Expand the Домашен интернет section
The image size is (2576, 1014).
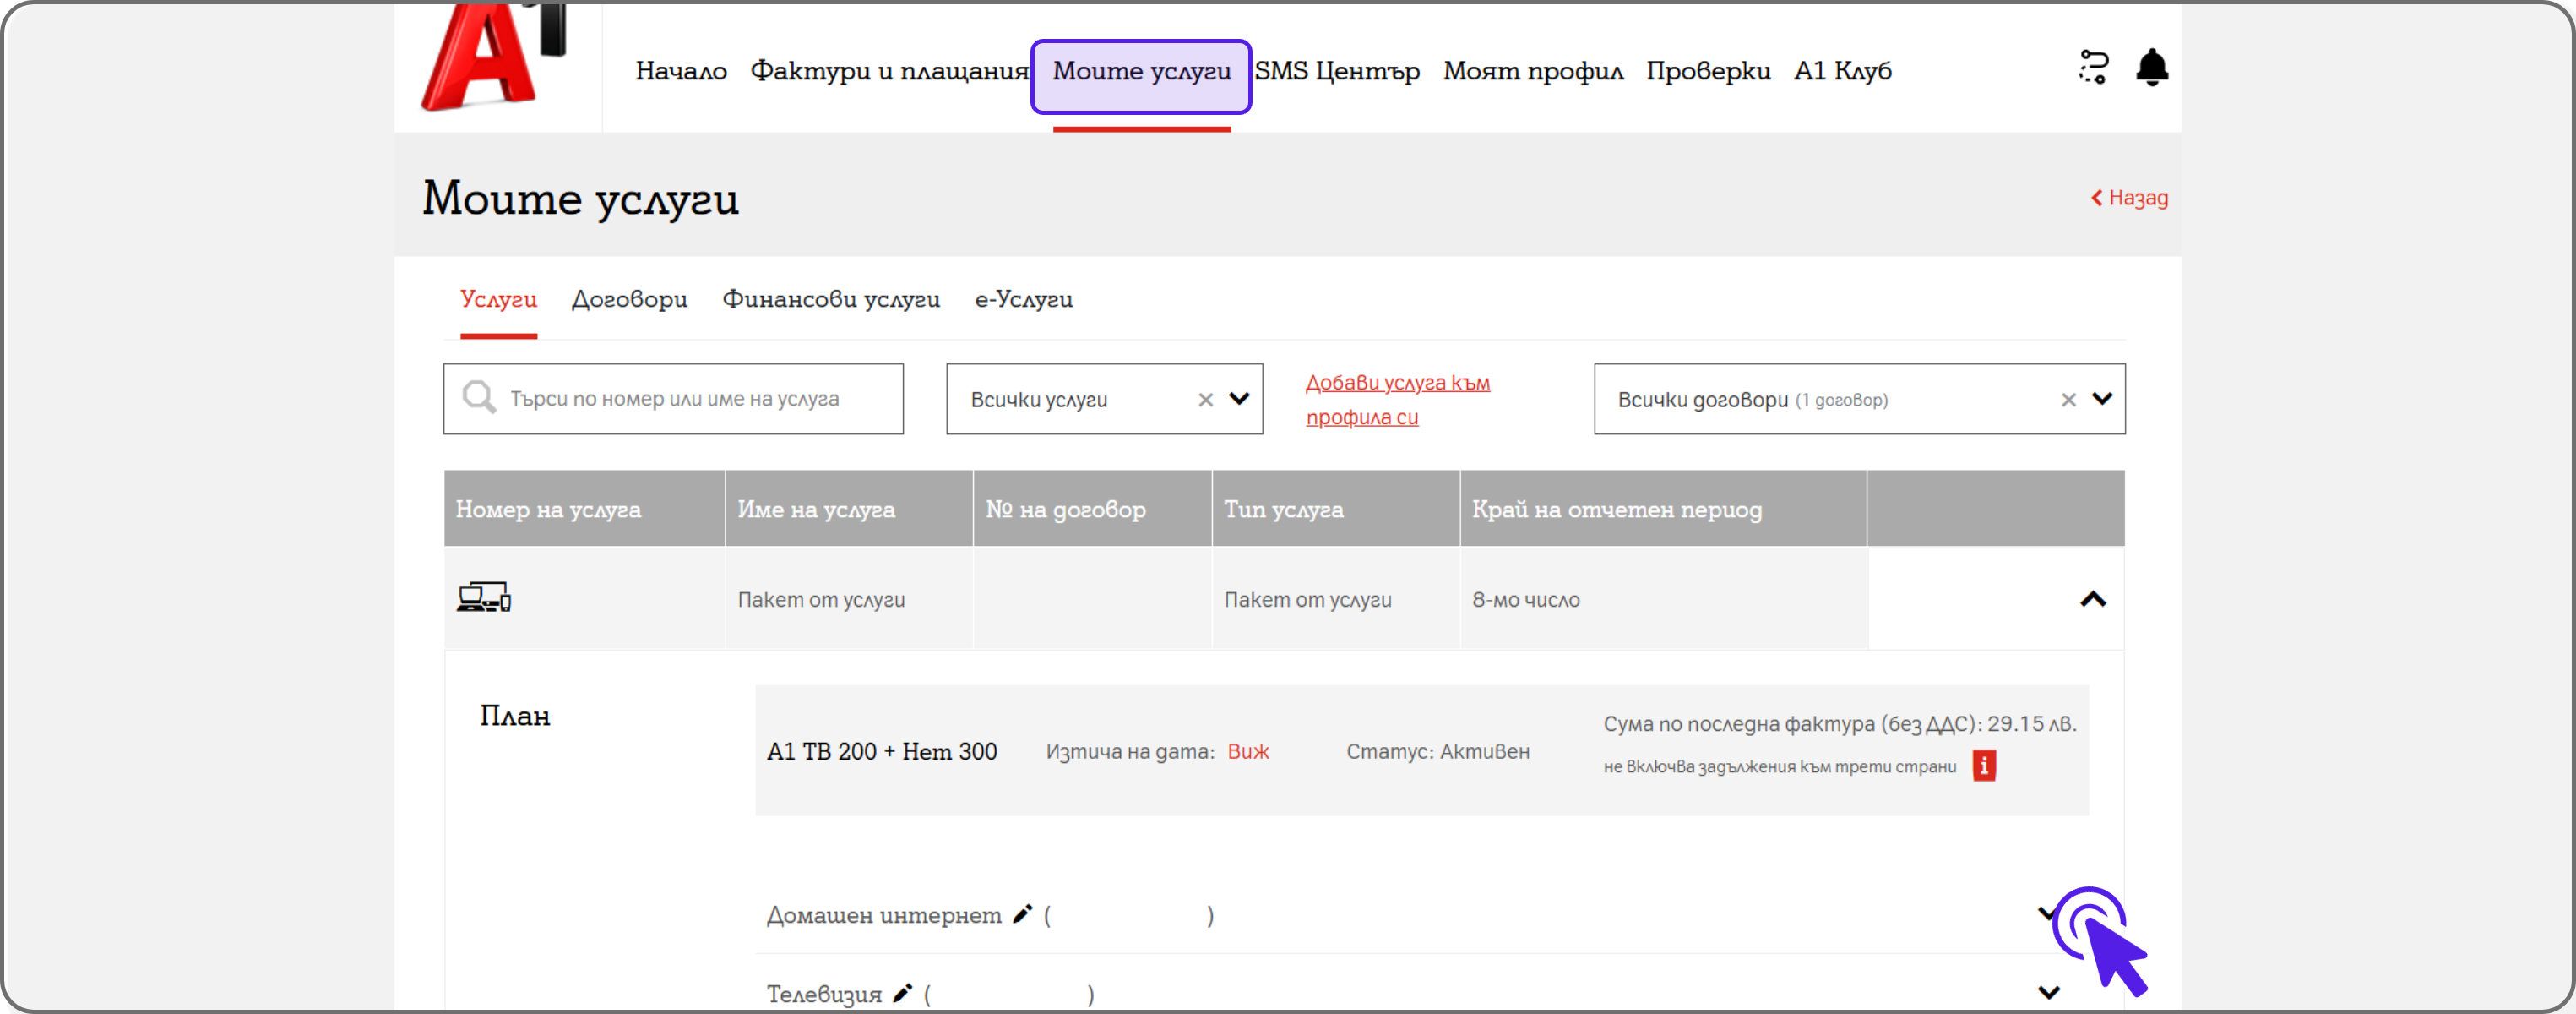[2048, 914]
